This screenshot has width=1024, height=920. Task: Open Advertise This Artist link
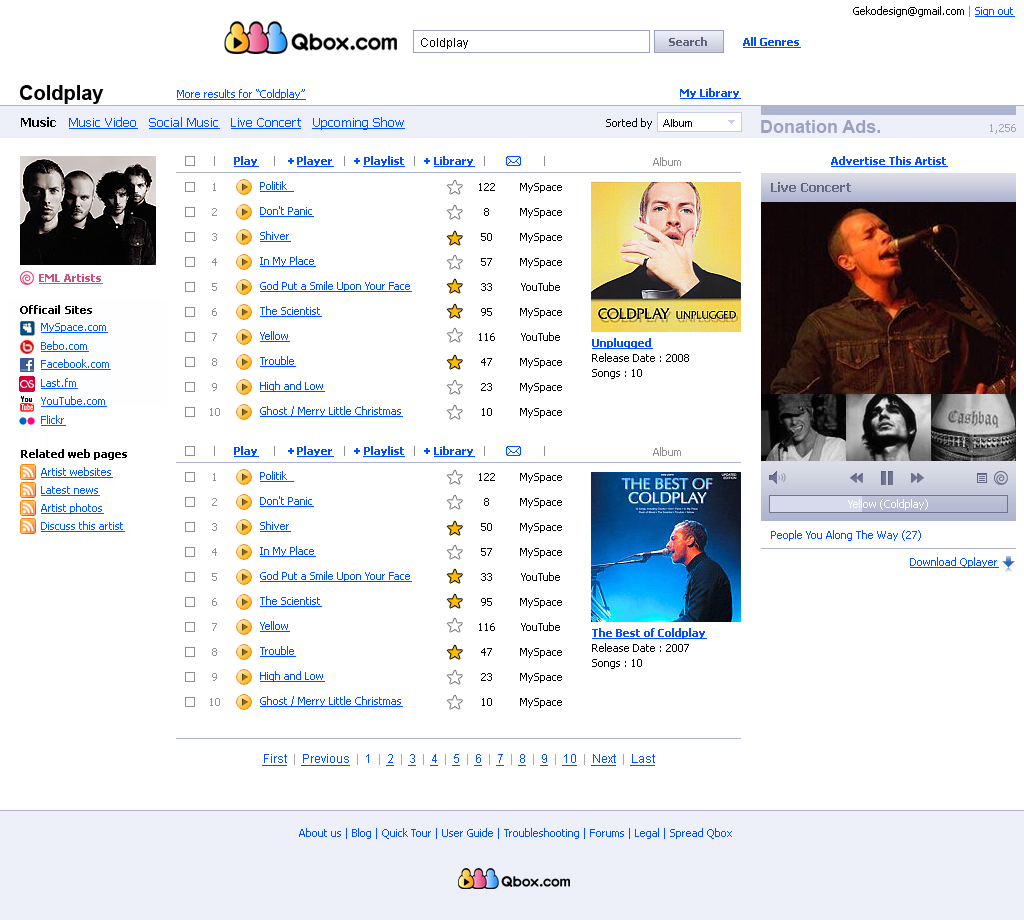pyautogui.click(x=888, y=161)
